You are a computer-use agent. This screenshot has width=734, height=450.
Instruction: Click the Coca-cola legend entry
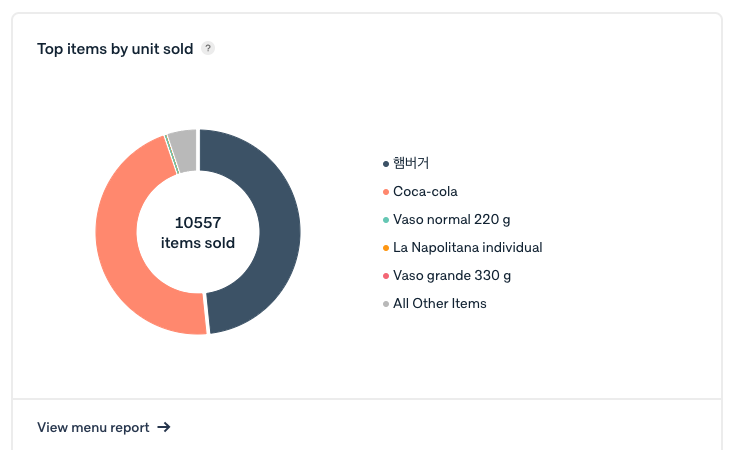[420, 192]
